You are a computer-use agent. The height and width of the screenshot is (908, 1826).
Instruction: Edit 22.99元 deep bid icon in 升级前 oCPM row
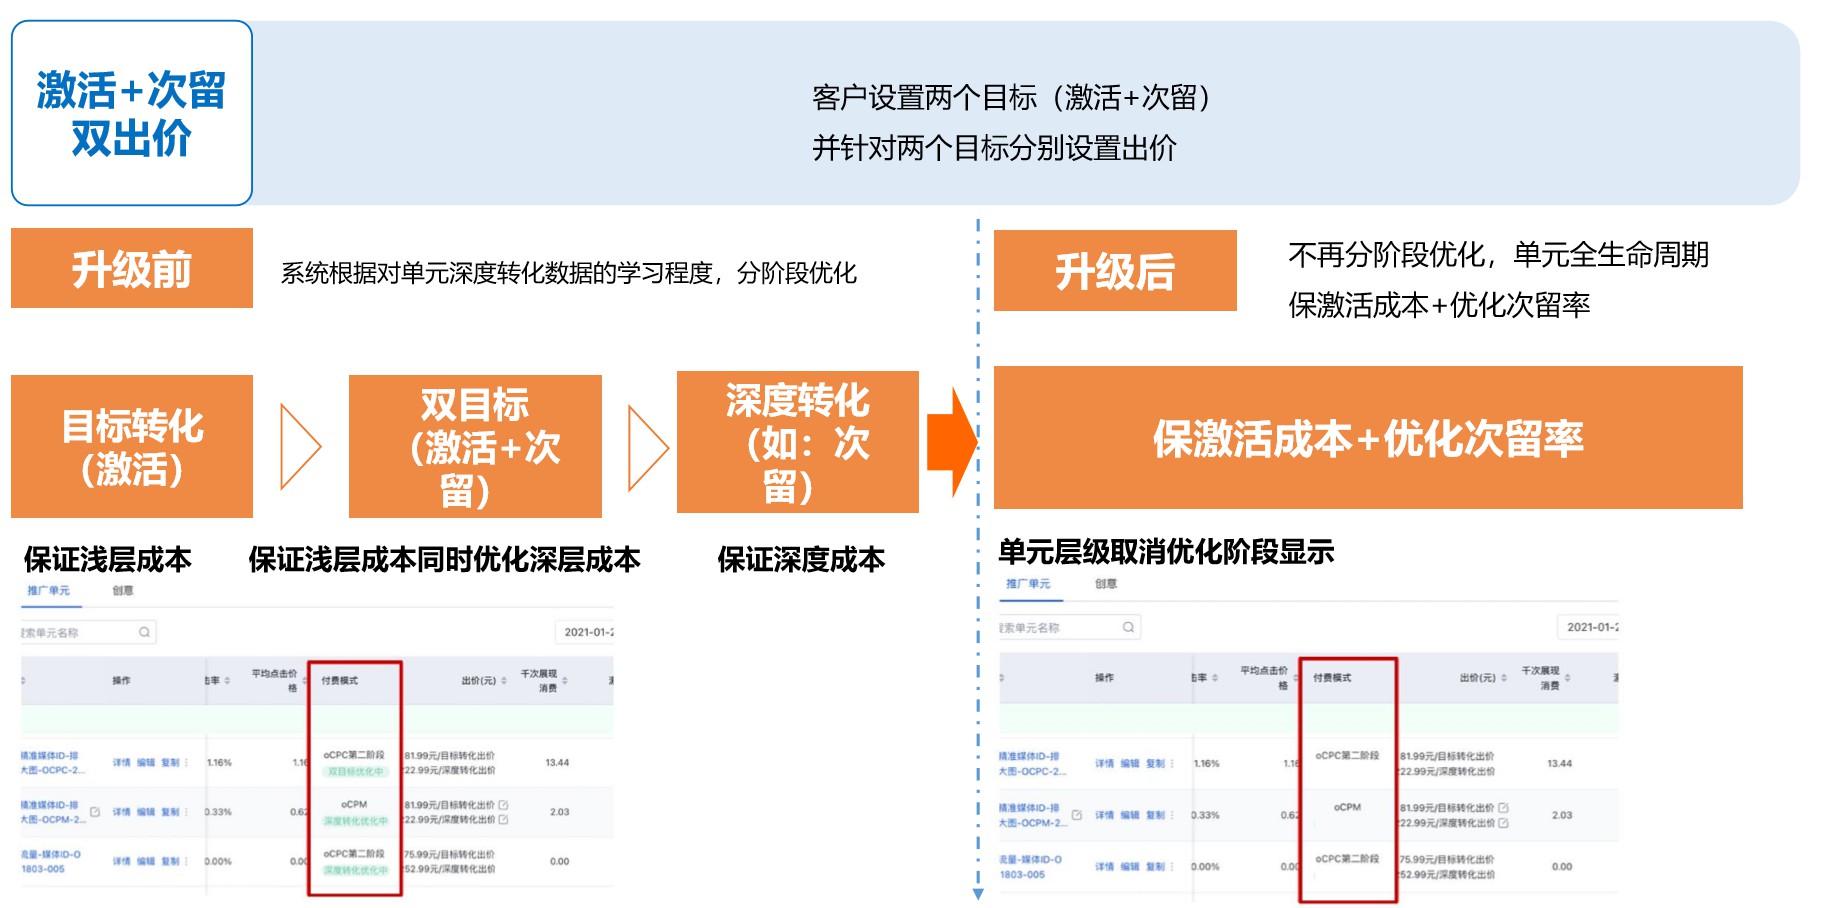click(x=503, y=819)
